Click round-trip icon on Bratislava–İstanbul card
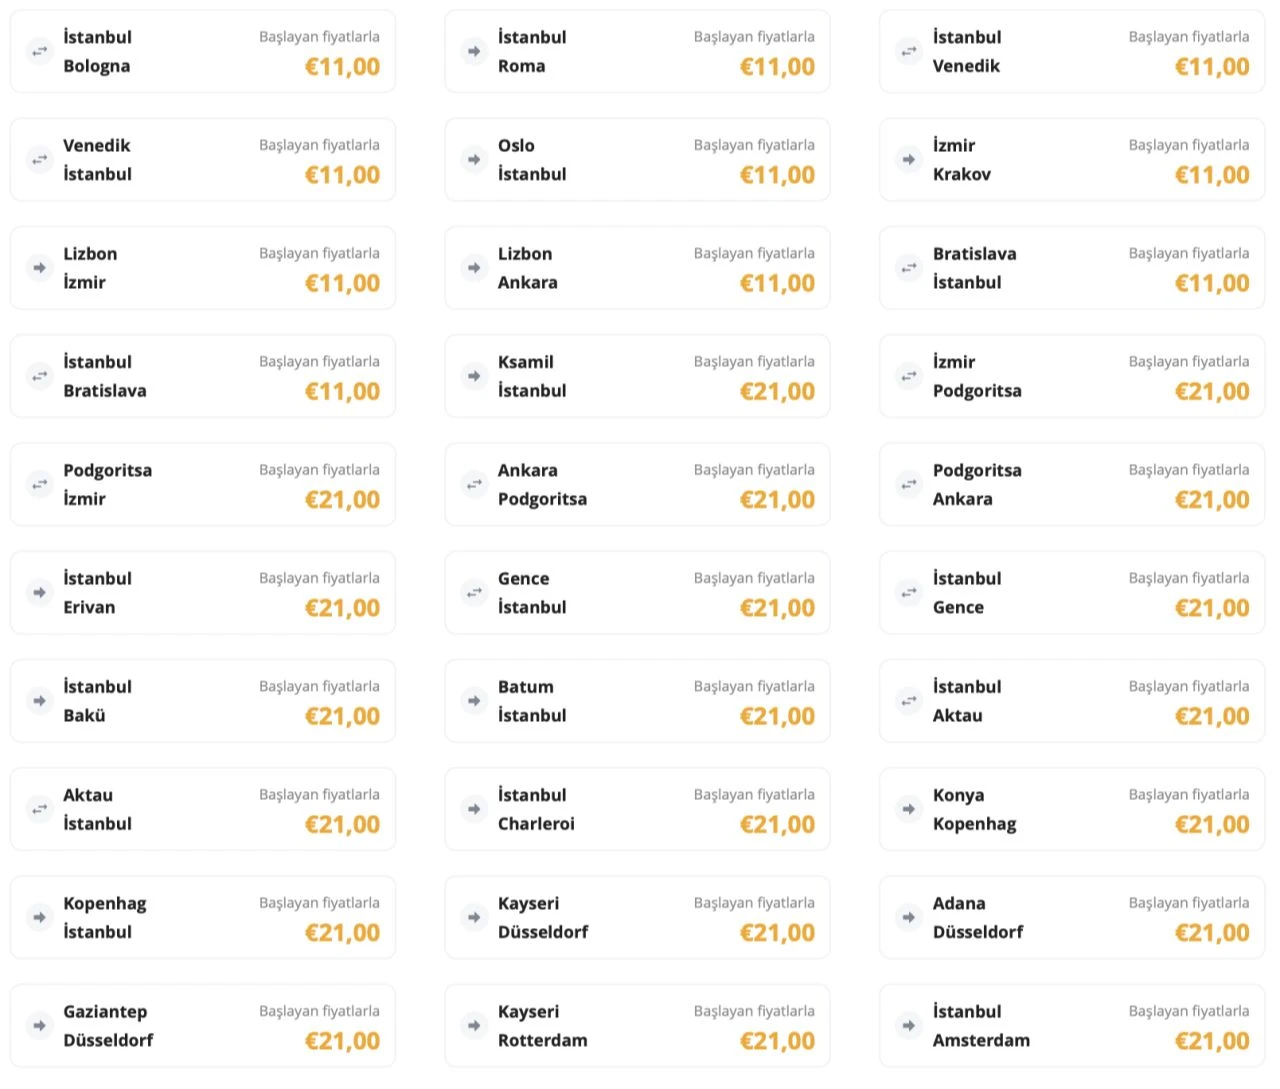 pyautogui.click(x=909, y=267)
